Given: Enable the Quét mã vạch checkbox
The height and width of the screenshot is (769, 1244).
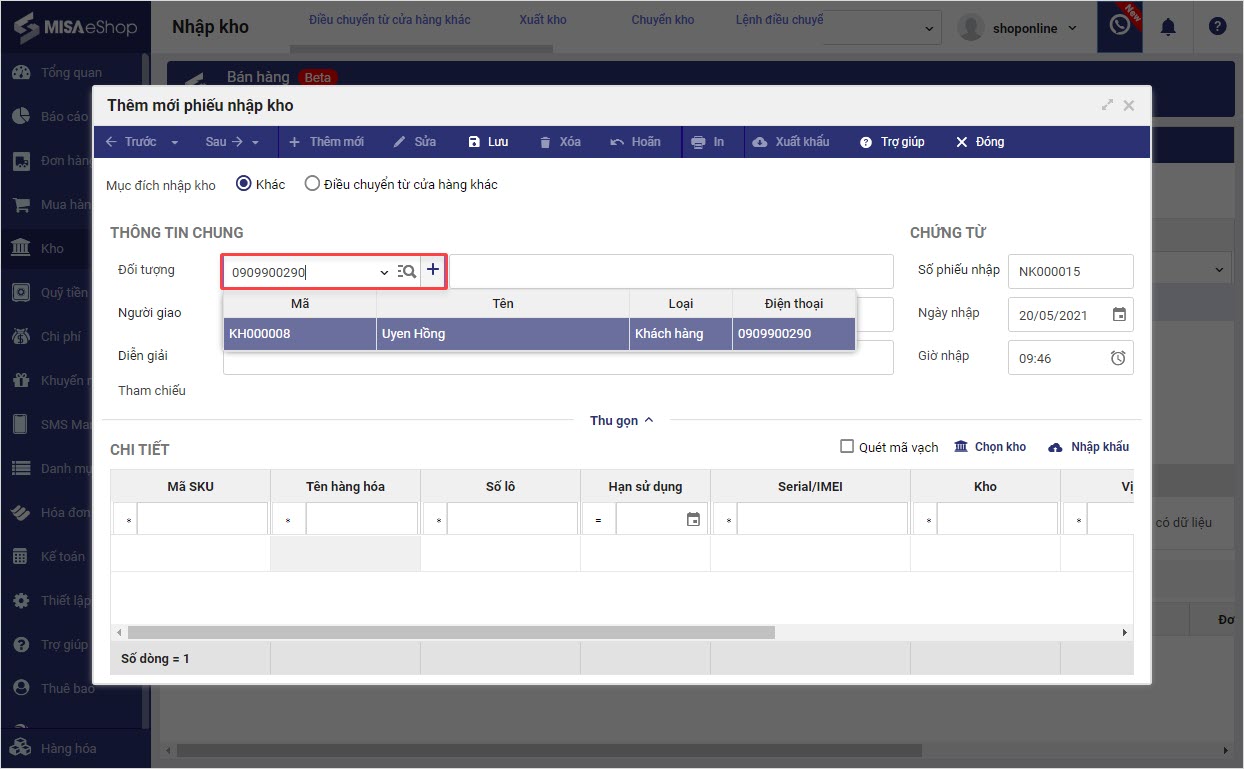Looking at the screenshot, I should click(847, 447).
